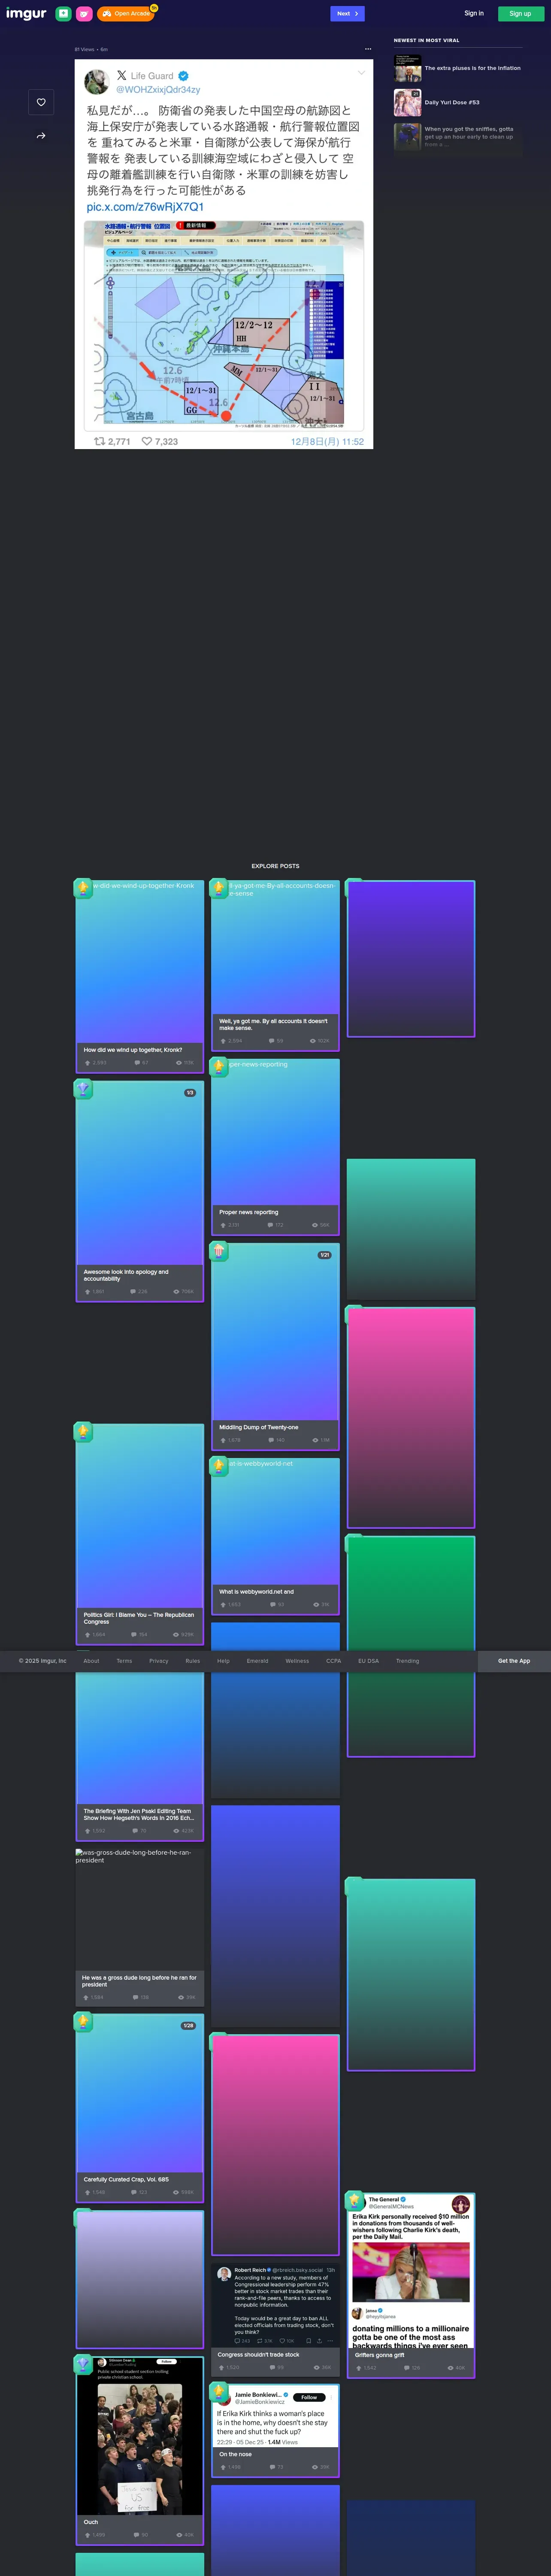The height and width of the screenshot is (2576, 551).
Task: Click views eye icon on 'Middling Dump' card
Action: pyautogui.click(x=315, y=1440)
